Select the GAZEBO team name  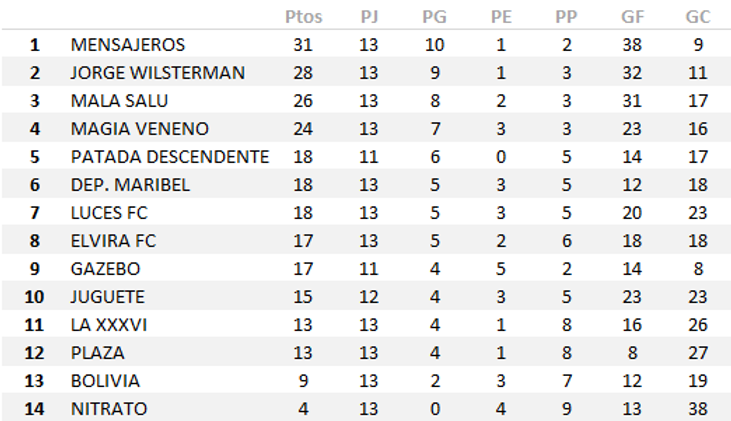pos(105,269)
